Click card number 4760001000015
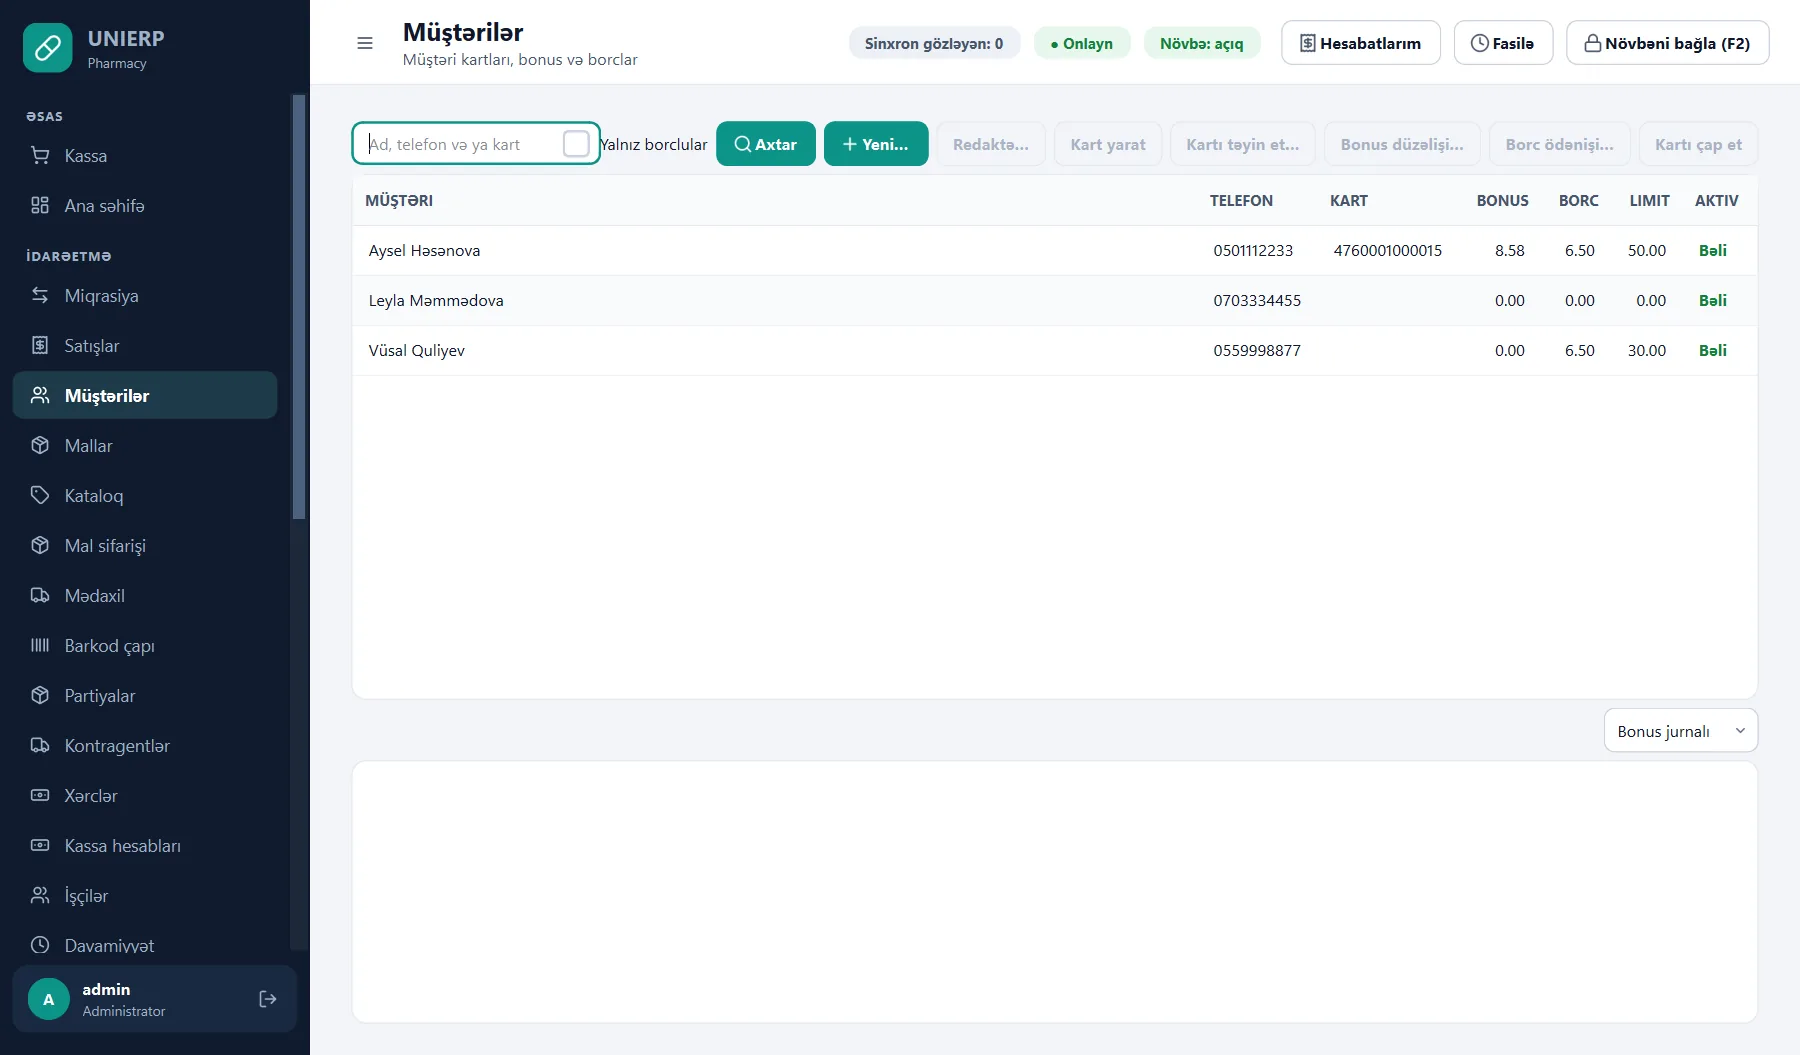 1387,250
